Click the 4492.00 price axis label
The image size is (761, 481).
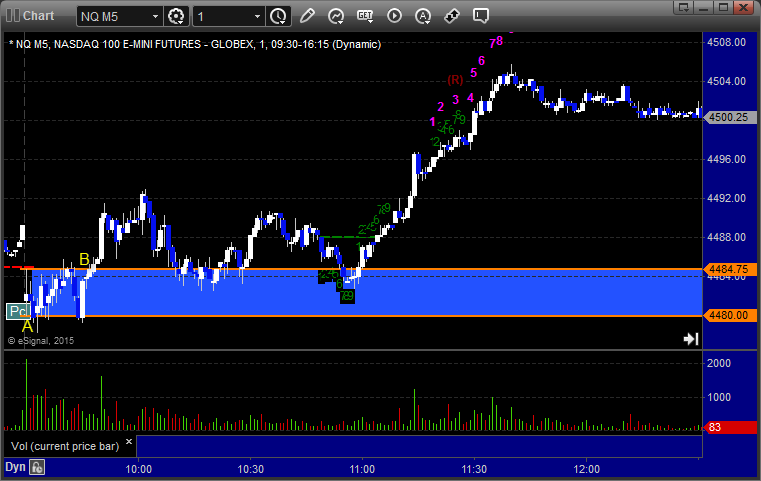click(727, 198)
